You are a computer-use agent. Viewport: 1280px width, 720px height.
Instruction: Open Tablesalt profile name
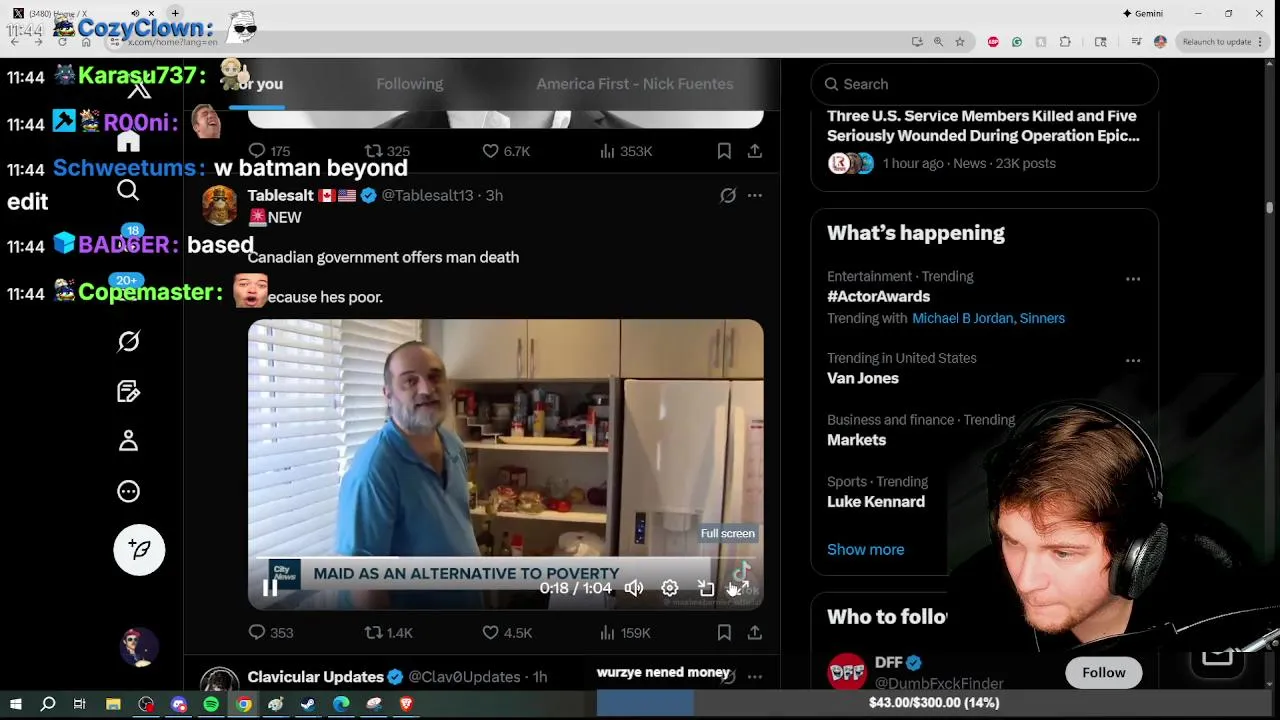[x=281, y=196]
